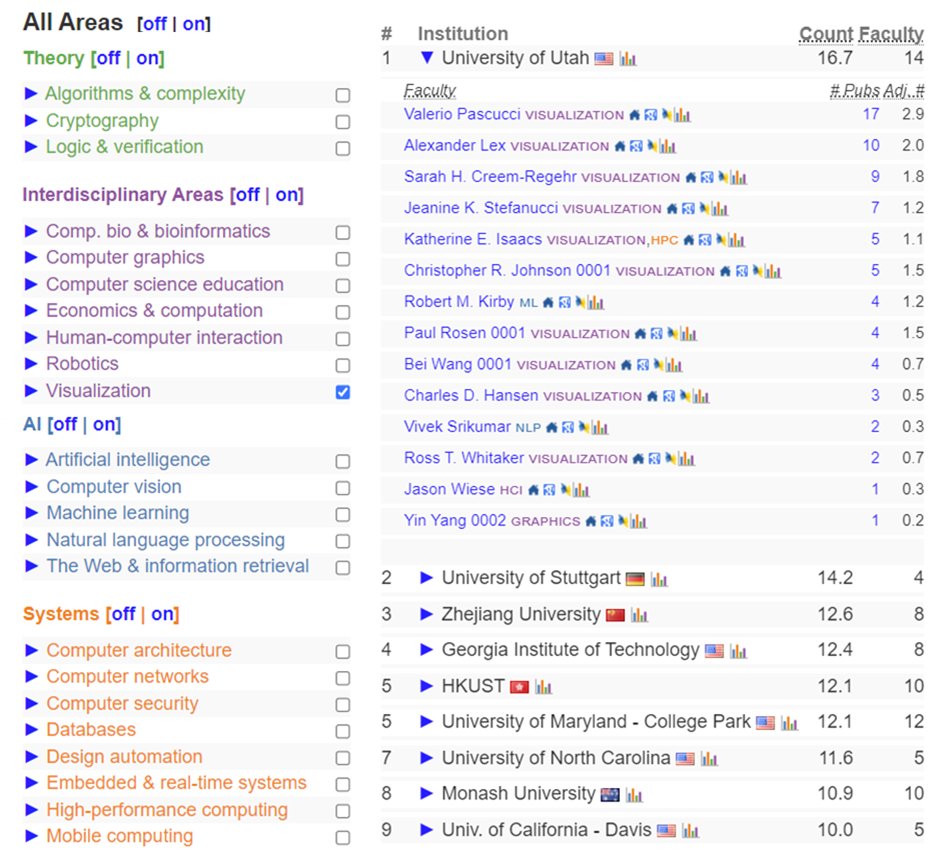Turn all areas off

coord(155,24)
